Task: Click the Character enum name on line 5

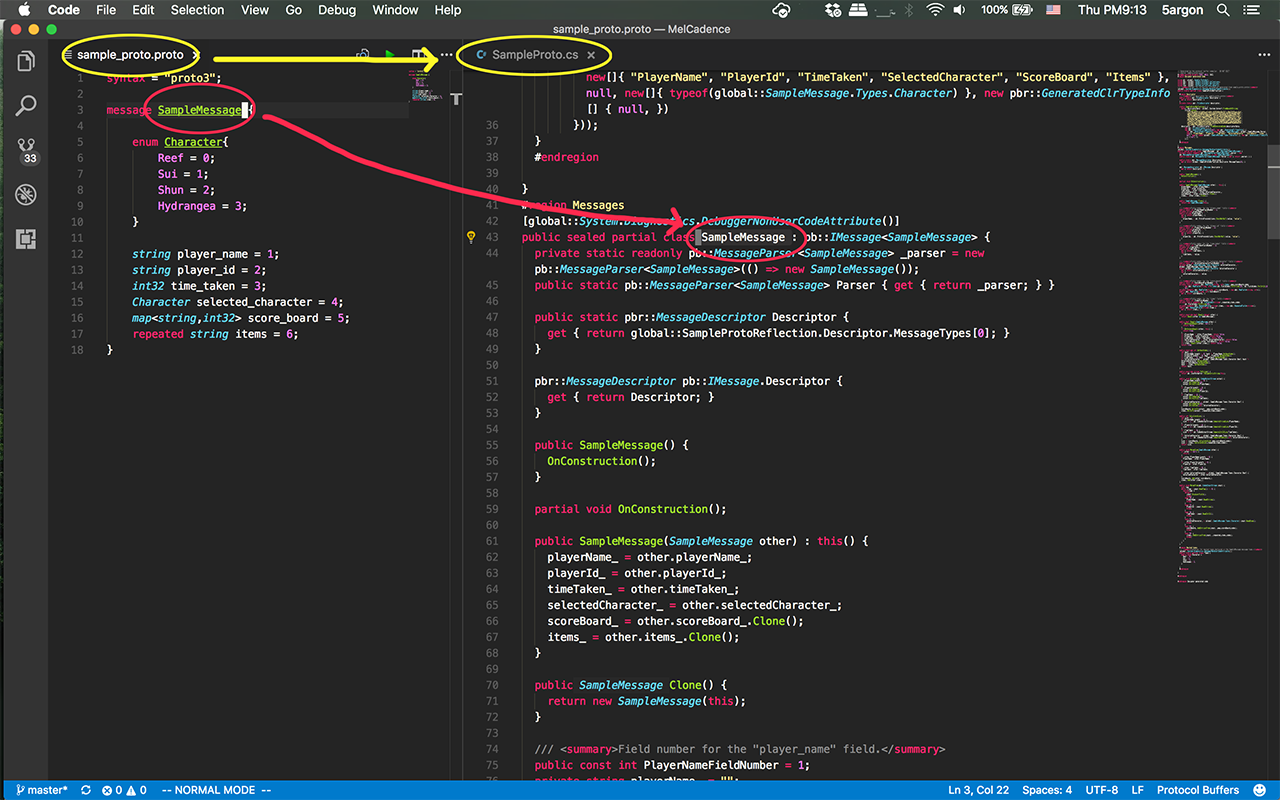Action: click(194, 142)
